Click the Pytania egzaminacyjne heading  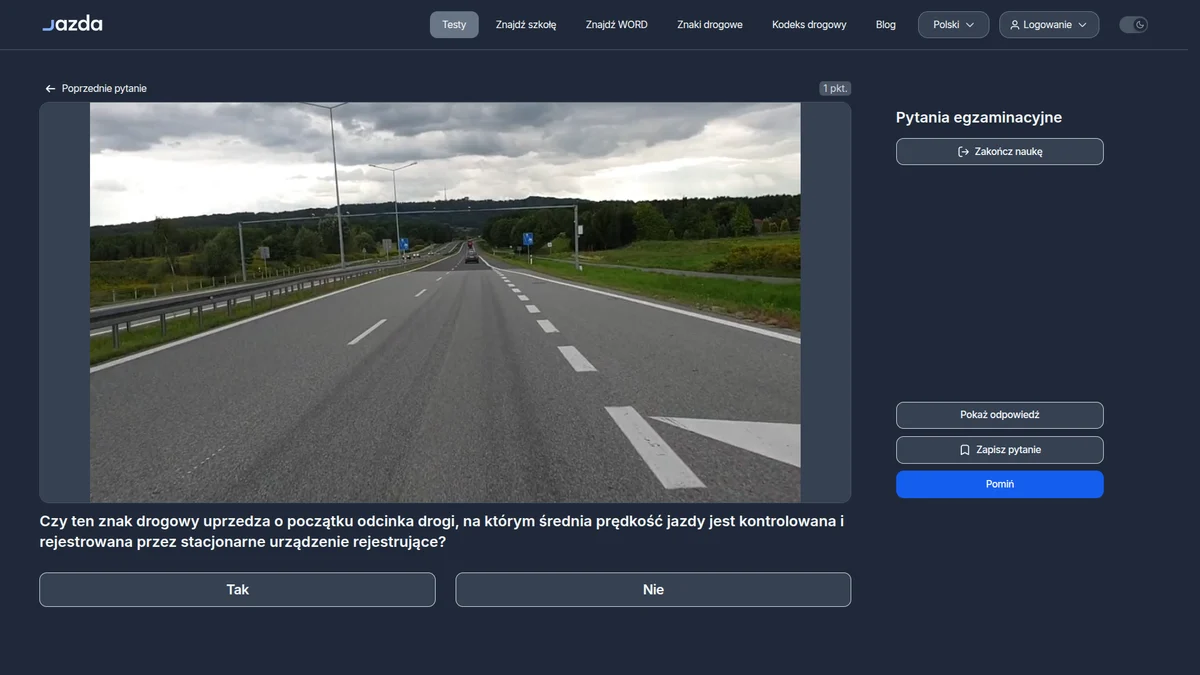(979, 118)
